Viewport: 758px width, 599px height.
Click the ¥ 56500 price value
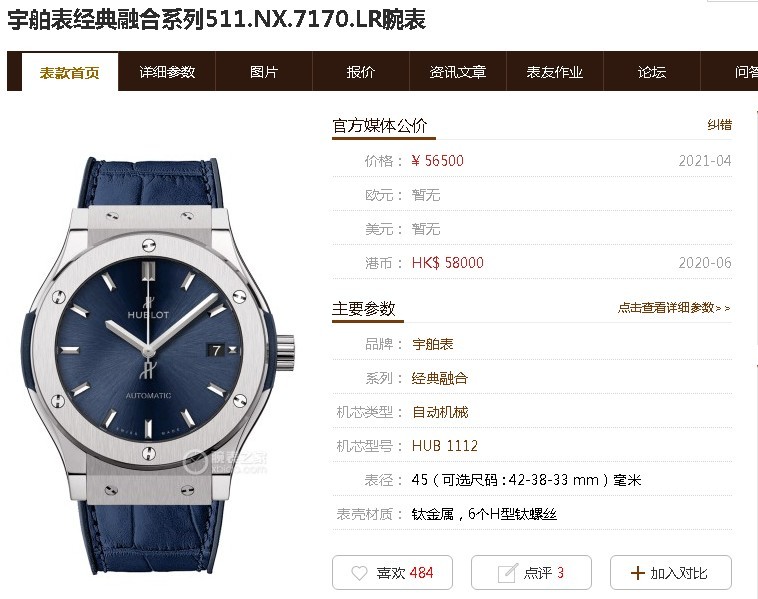point(437,161)
